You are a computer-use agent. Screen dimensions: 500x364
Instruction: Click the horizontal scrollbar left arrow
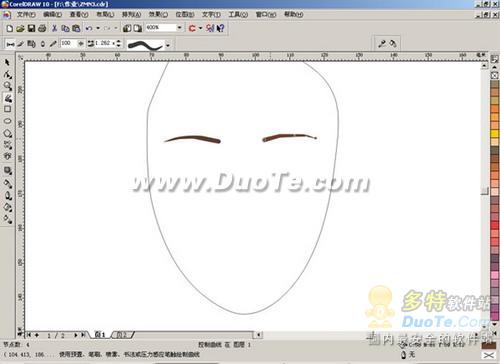pyautogui.click(x=259, y=335)
